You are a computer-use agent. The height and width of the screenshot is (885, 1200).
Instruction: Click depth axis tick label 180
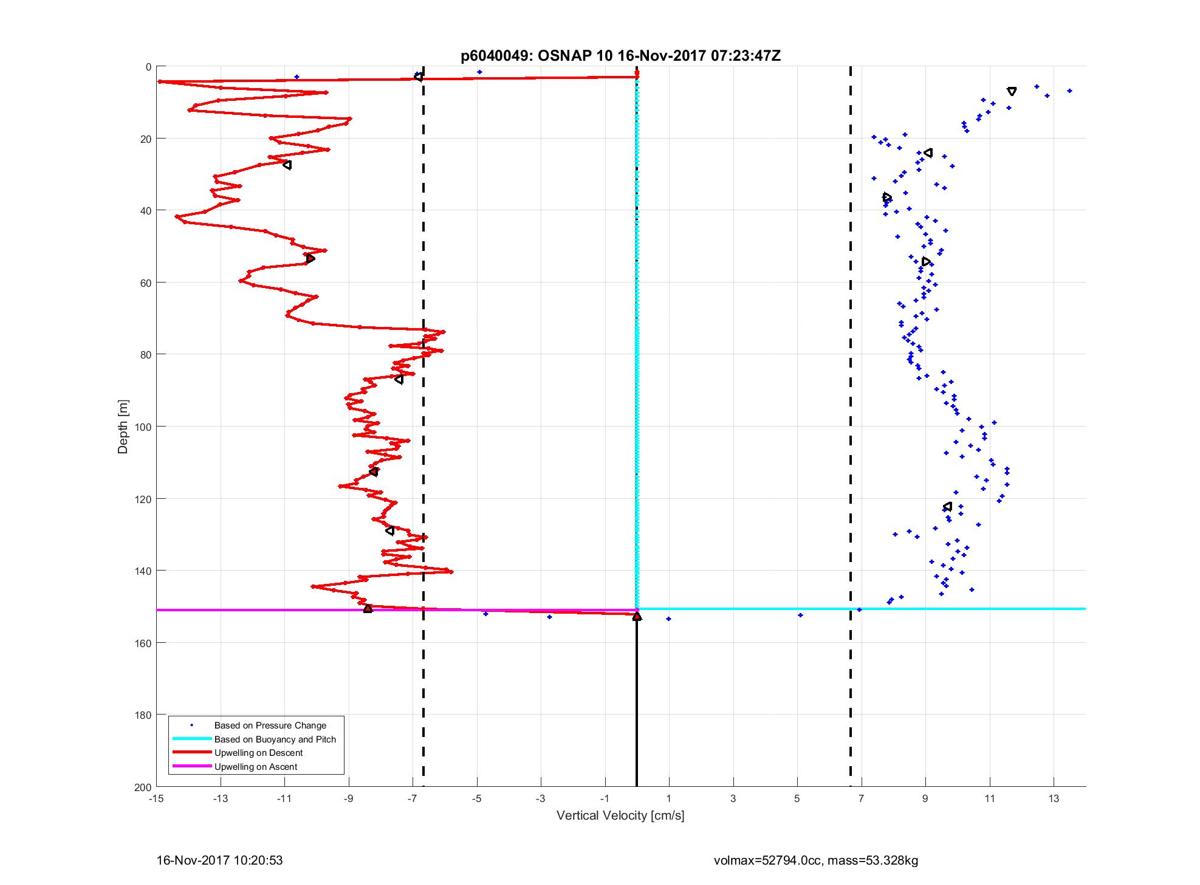pos(142,715)
